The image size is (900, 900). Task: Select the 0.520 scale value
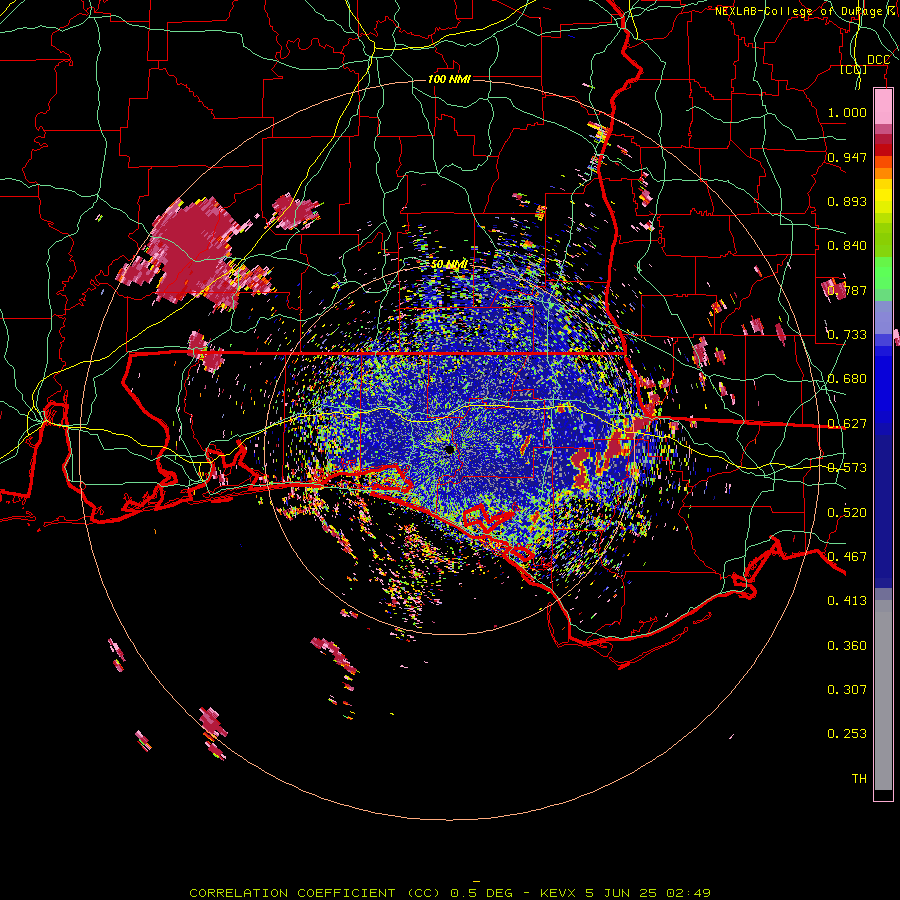847,512
